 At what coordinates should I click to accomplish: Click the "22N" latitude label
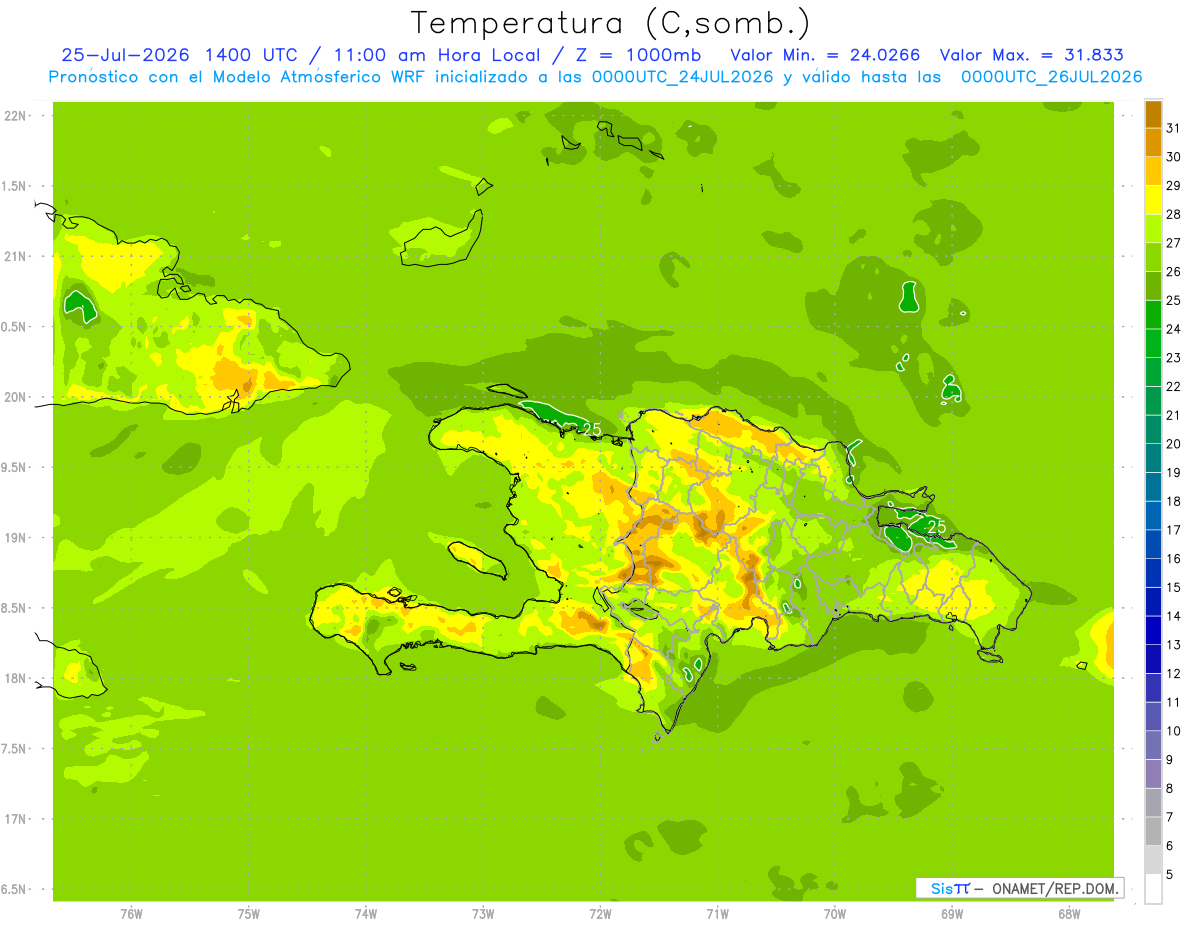click(x=15, y=116)
